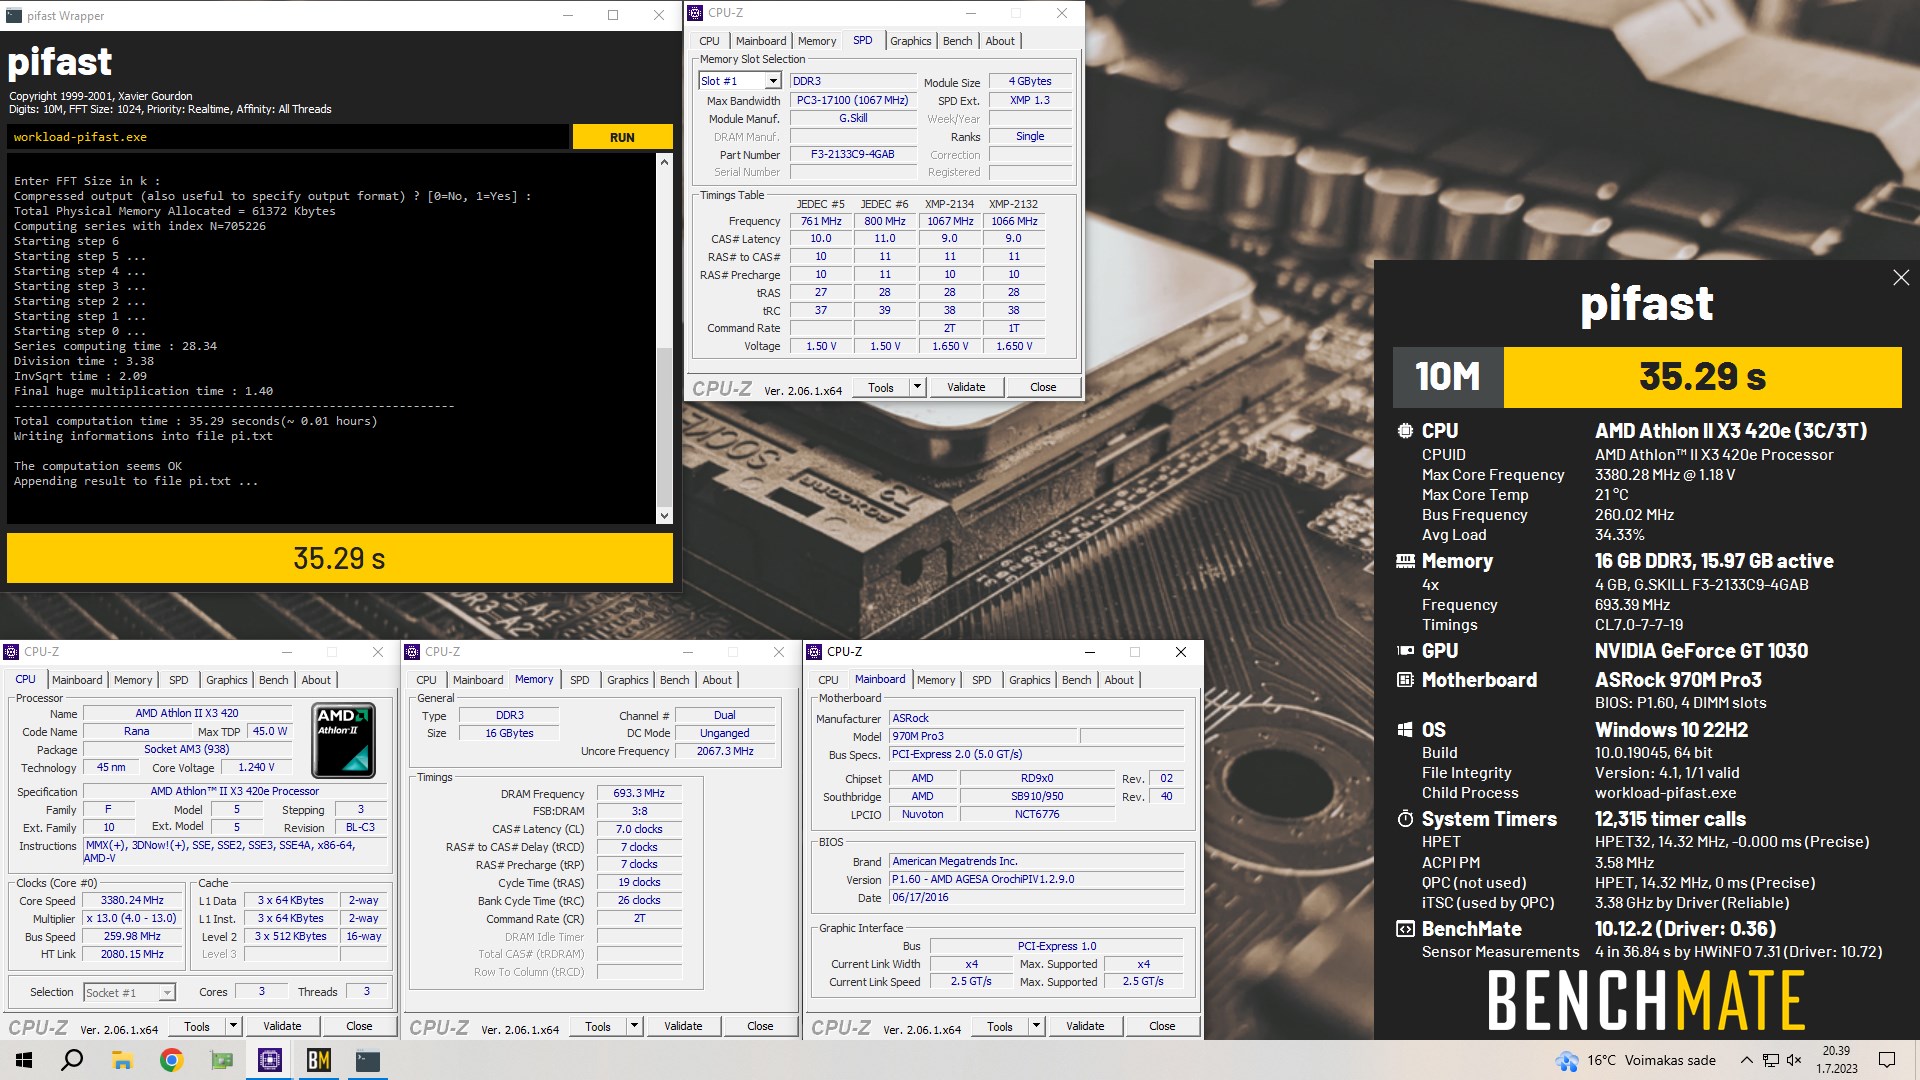The height and width of the screenshot is (1080, 1920).
Task: Open taskbar search magnifier
Action: (x=72, y=1060)
